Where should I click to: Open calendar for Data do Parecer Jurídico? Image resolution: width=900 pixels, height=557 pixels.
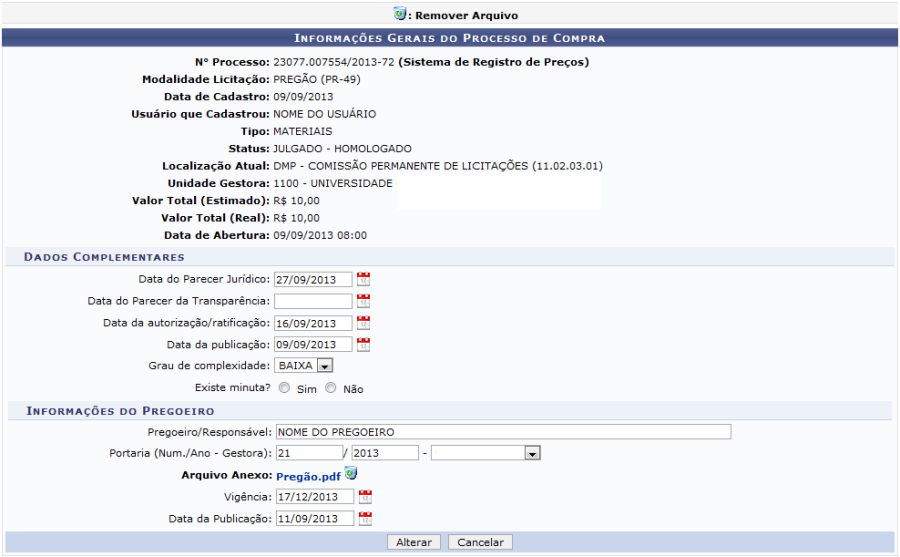(363, 279)
